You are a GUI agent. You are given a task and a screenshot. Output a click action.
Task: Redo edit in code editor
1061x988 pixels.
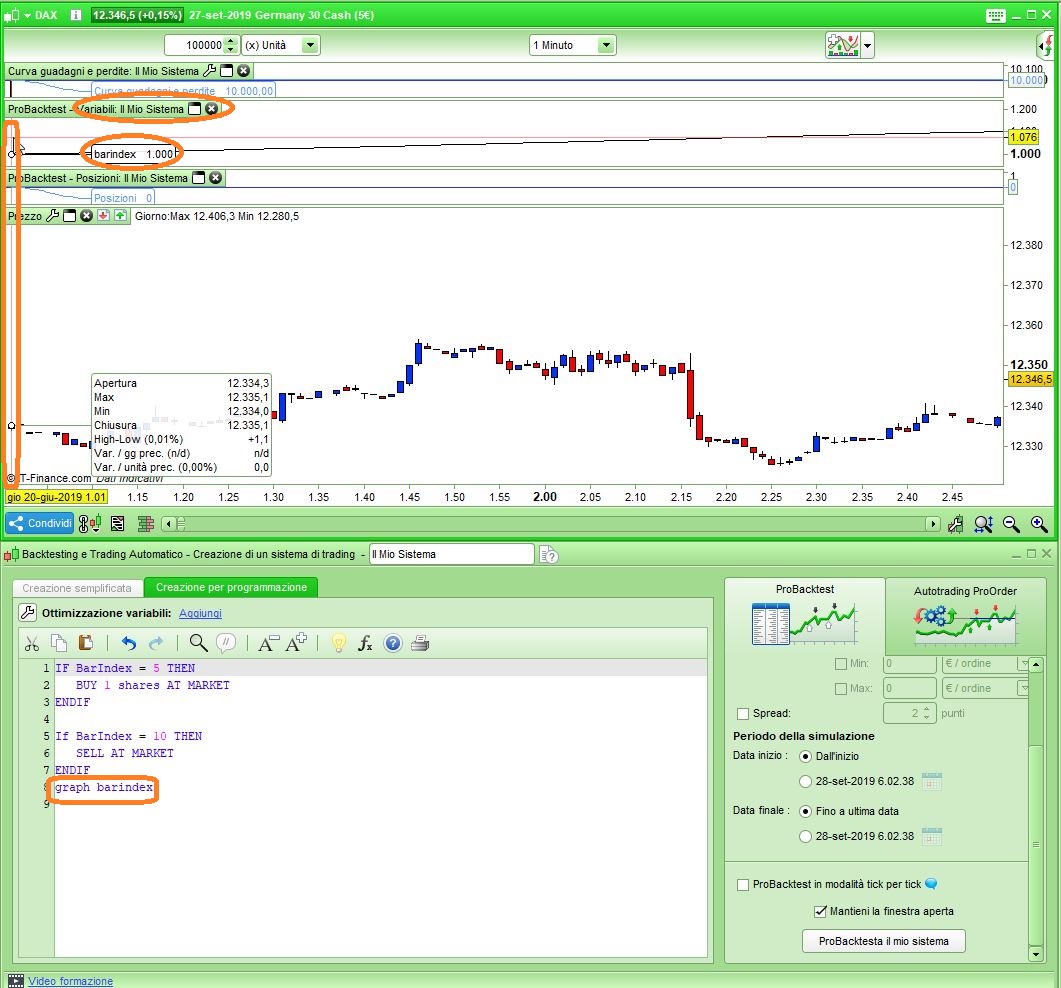pyautogui.click(x=156, y=644)
